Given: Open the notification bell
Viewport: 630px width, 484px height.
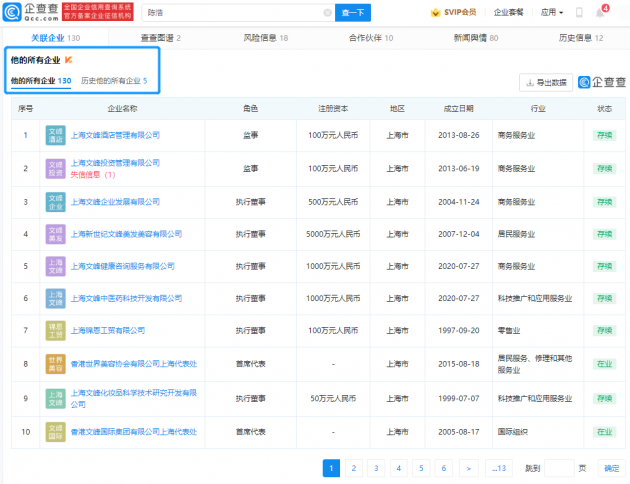Looking at the screenshot, I should (601, 12).
